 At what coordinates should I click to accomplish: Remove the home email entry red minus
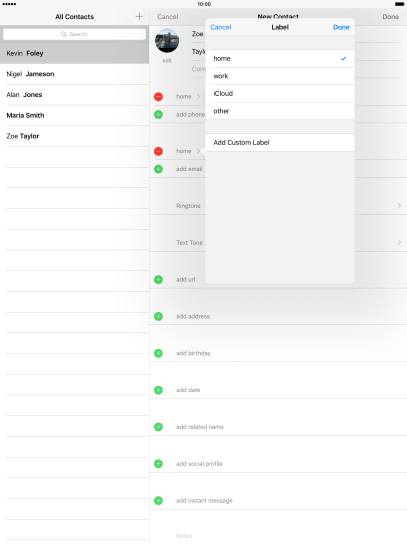click(x=158, y=151)
